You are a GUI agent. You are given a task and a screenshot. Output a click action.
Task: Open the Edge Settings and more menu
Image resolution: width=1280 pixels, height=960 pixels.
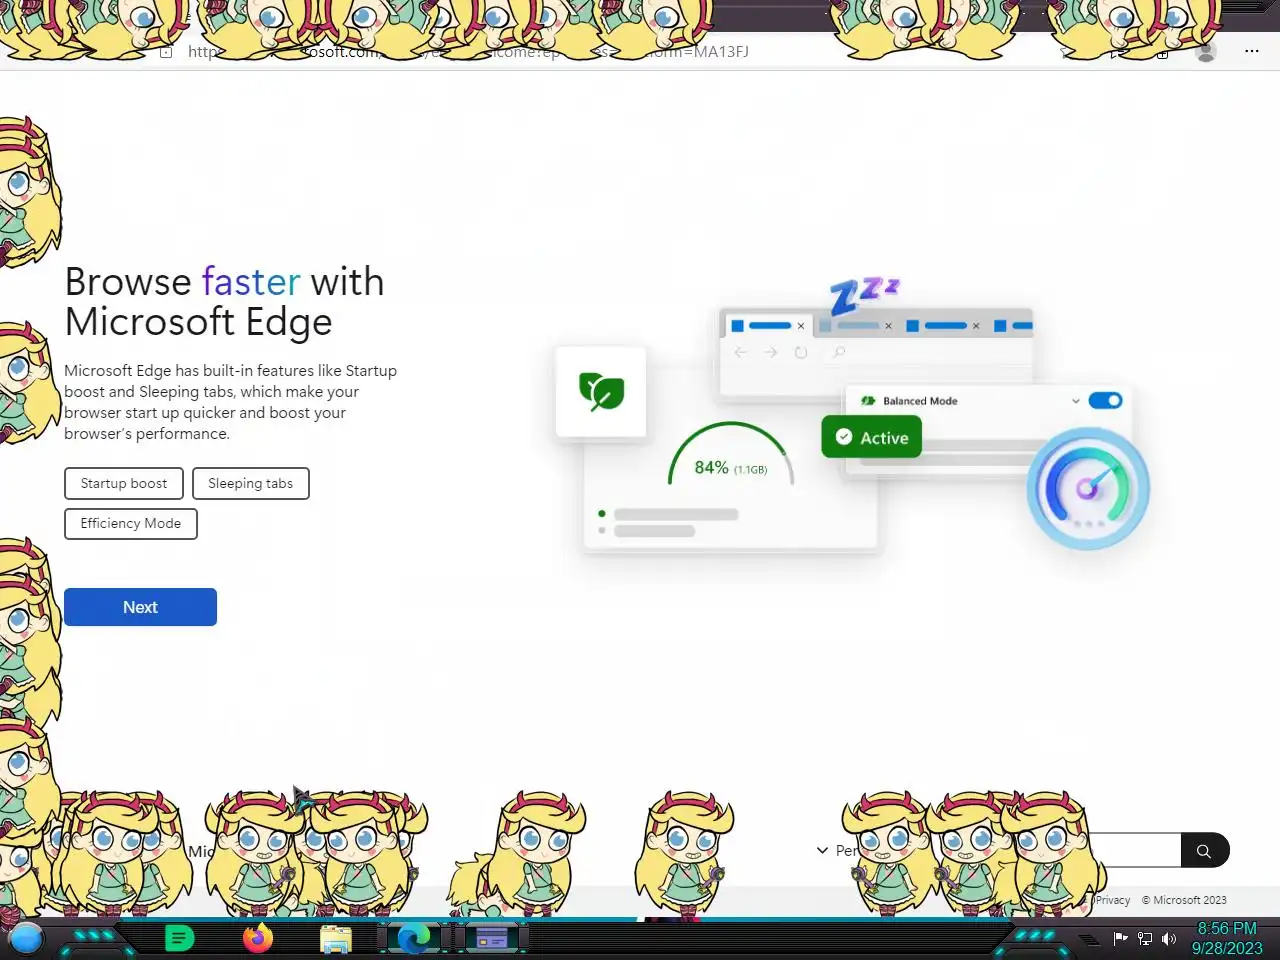pyautogui.click(x=1251, y=51)
